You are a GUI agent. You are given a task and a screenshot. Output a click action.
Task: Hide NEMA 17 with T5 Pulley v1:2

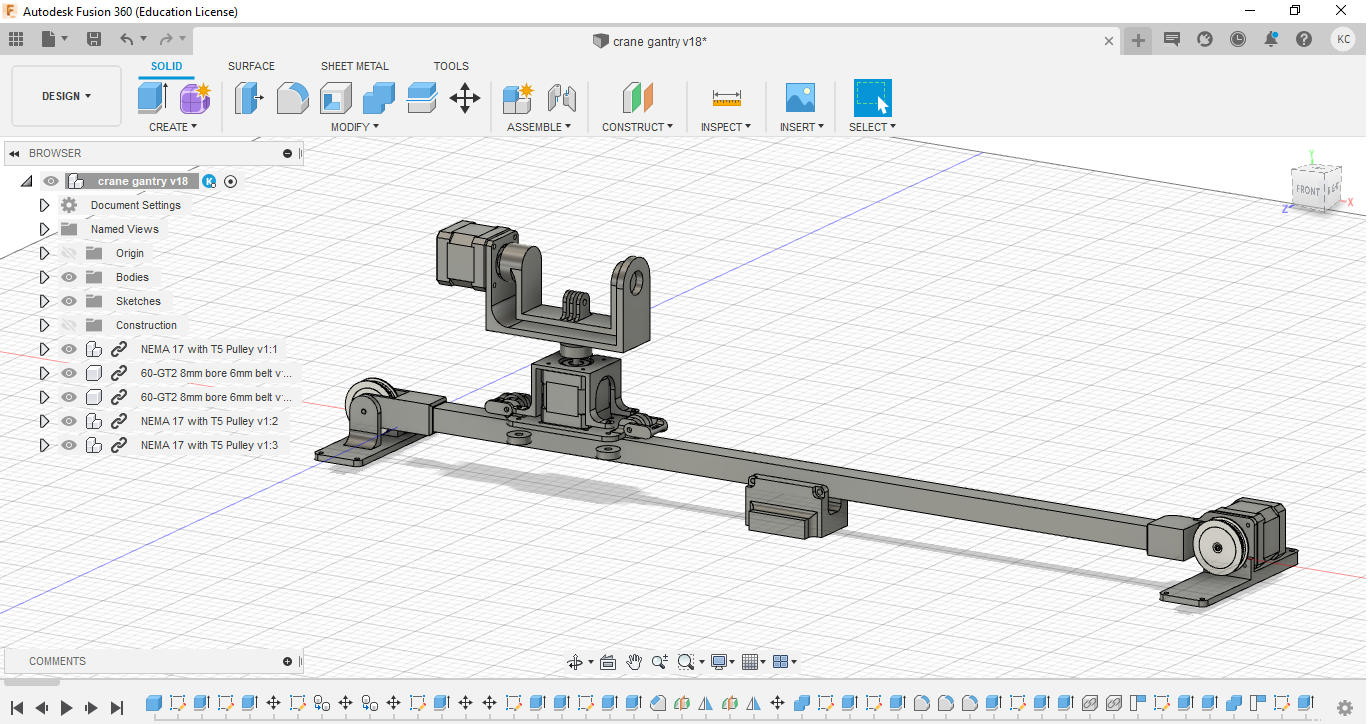pyautogui.click(x=69, y=421)
